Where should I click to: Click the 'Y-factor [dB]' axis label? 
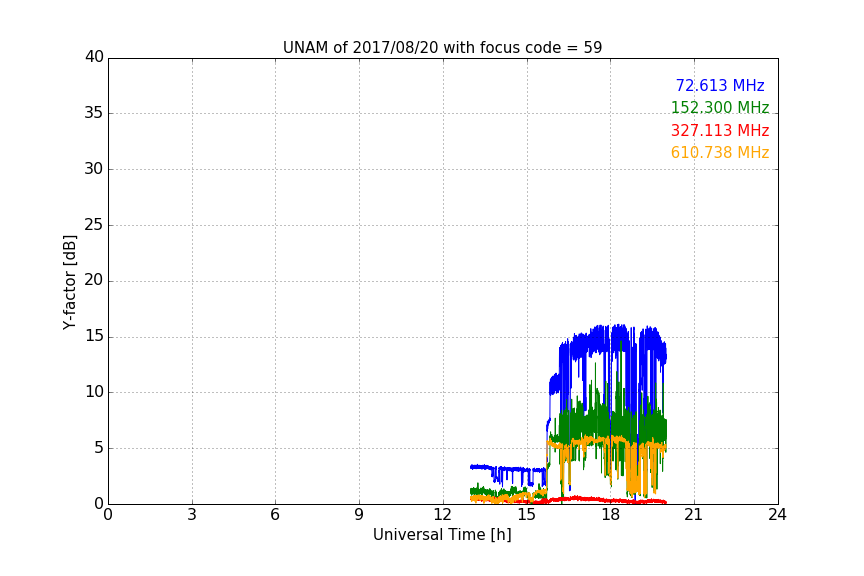(x=69, y=282)
